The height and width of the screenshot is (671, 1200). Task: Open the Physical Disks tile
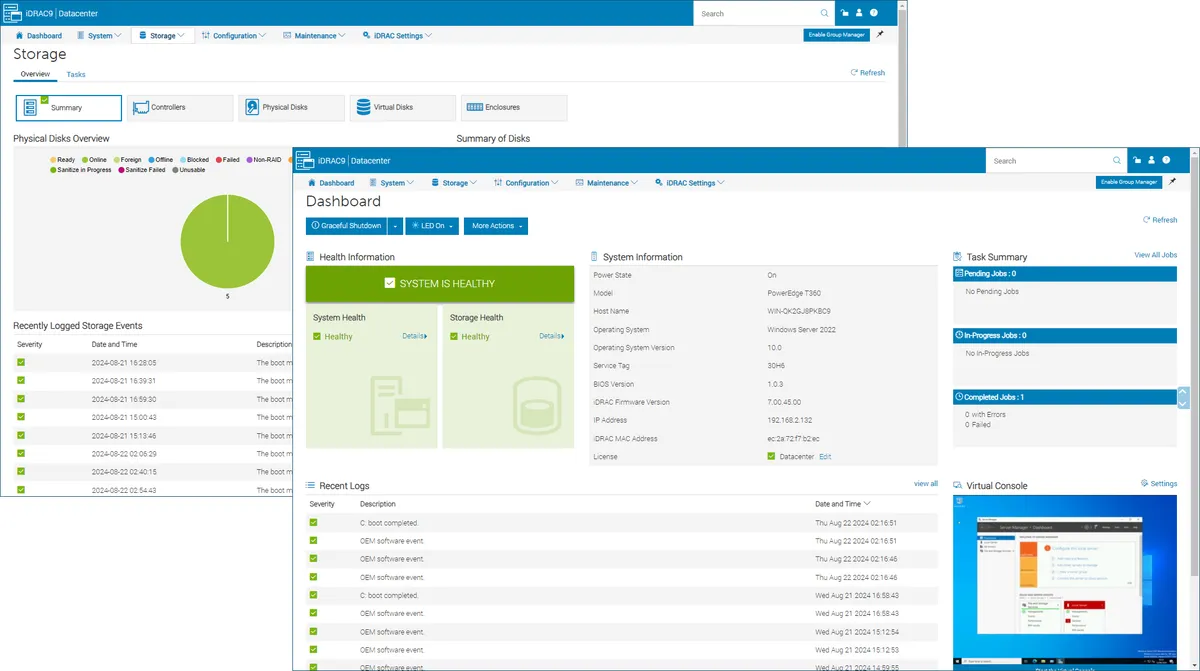pyautogui.click(x=292, y=107)
